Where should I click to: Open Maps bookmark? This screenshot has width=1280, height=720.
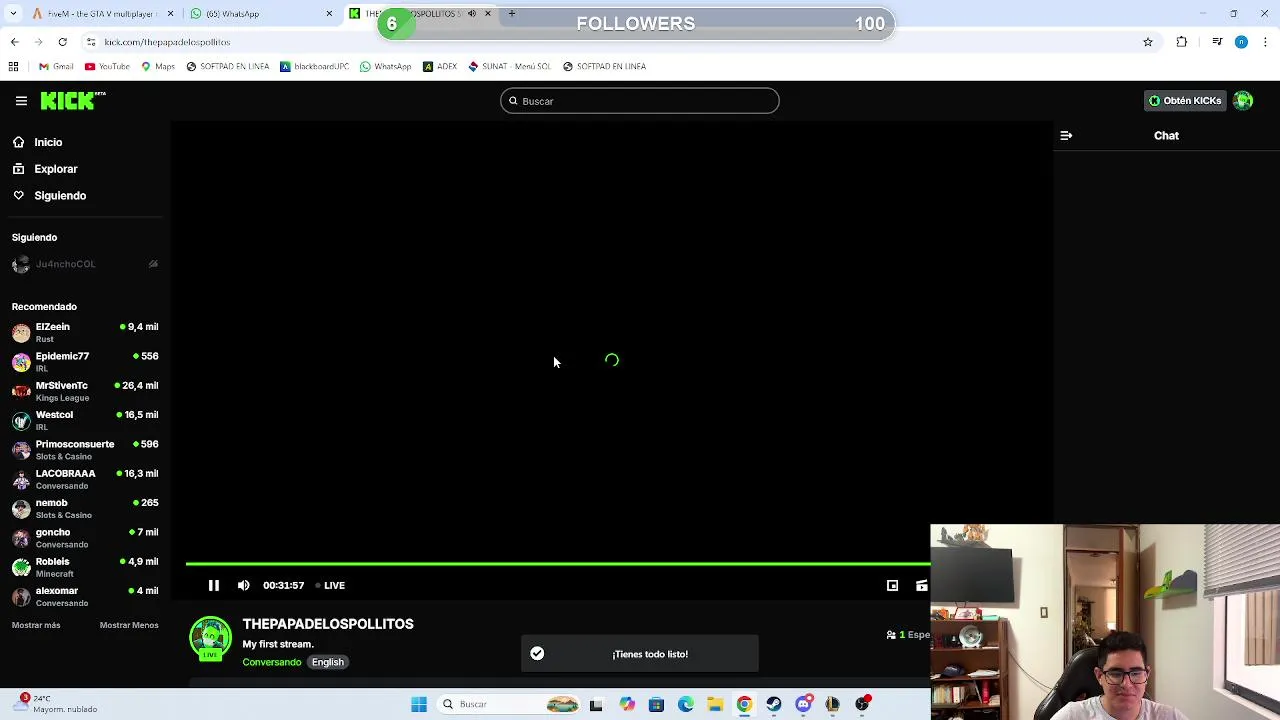coord(158,66)
